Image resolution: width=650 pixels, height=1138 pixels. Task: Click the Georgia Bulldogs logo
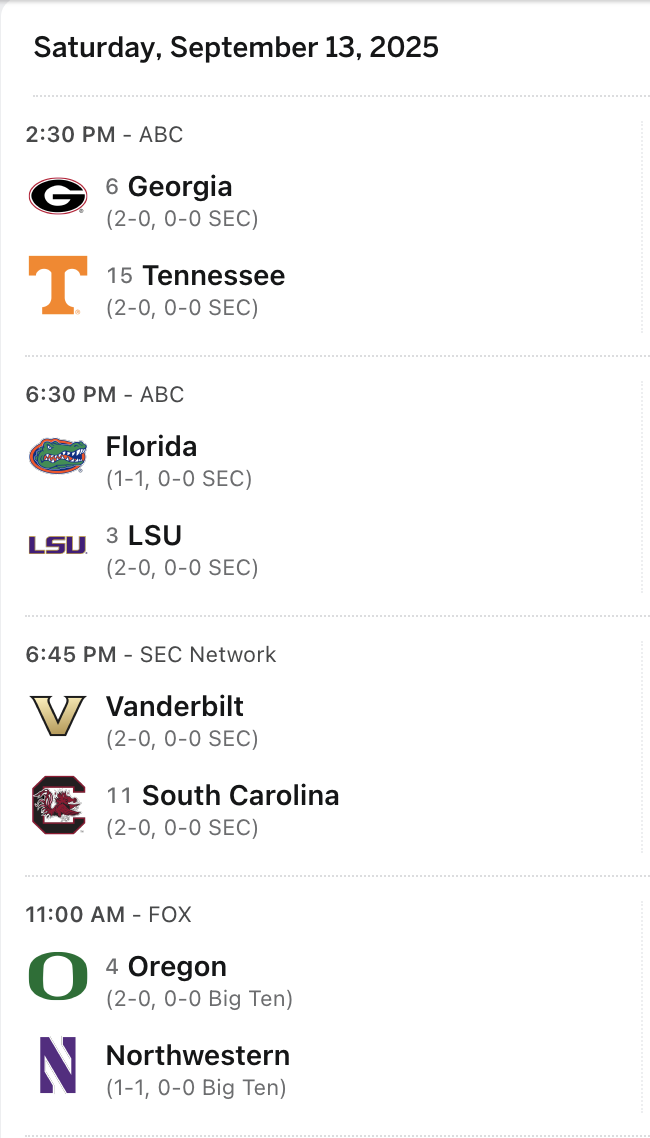[x=57, y=196]
